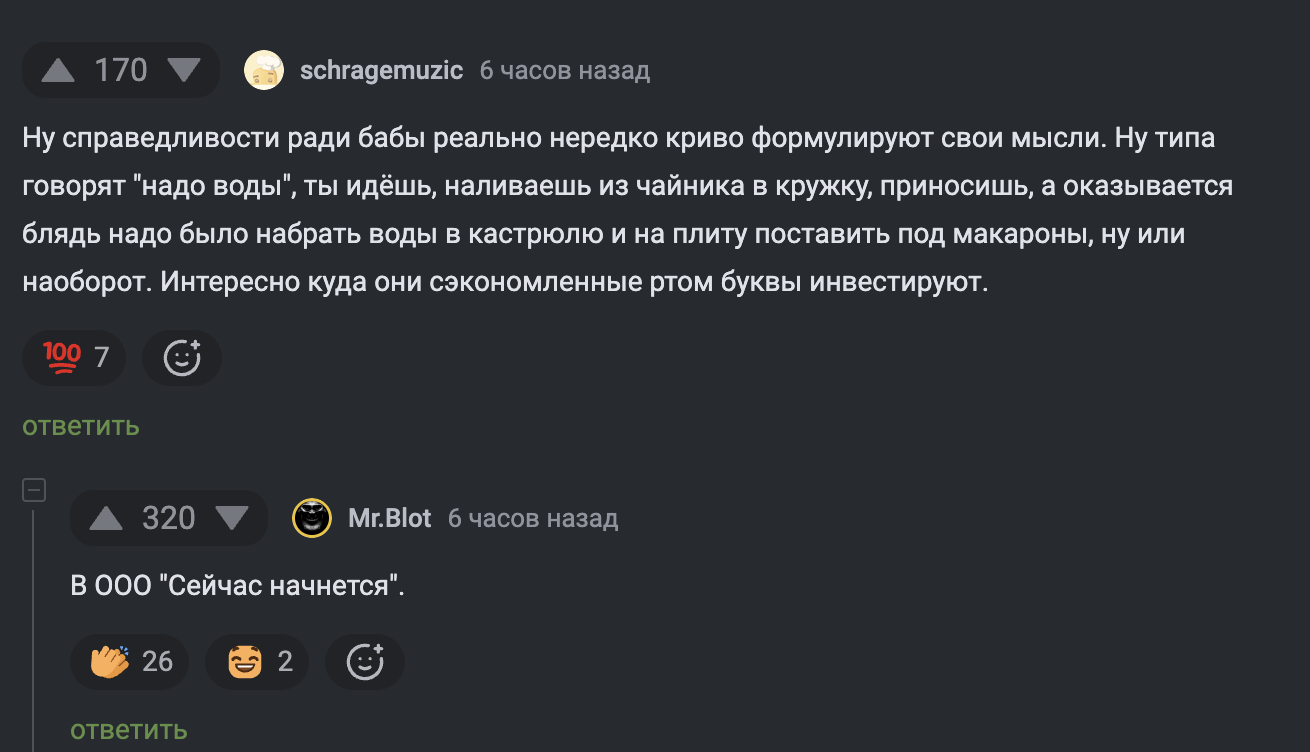Reply to the schragemuzic comment
This screenshot has width=1310, height=752.
(x=81, y=426)
